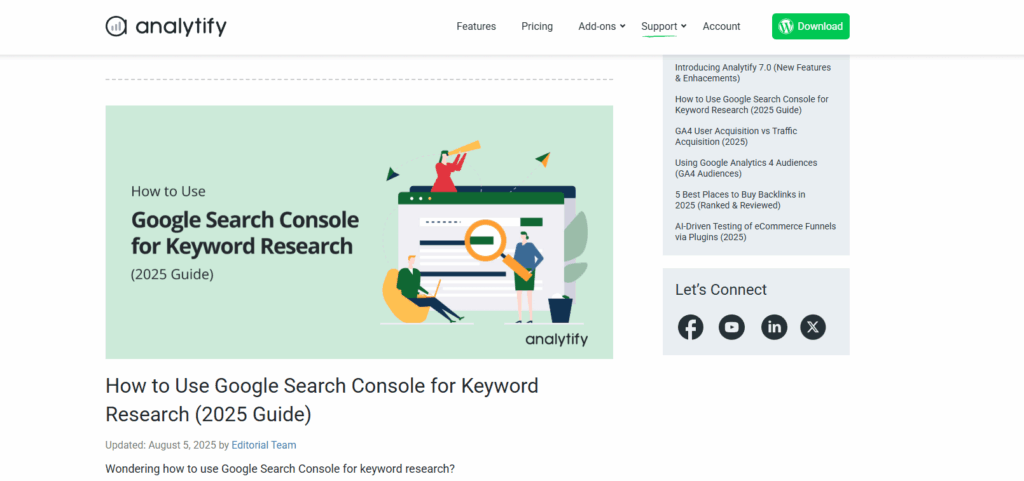Click the green Download button
Viewport: 1024px width, 481px height.
[x=810, y=26]
